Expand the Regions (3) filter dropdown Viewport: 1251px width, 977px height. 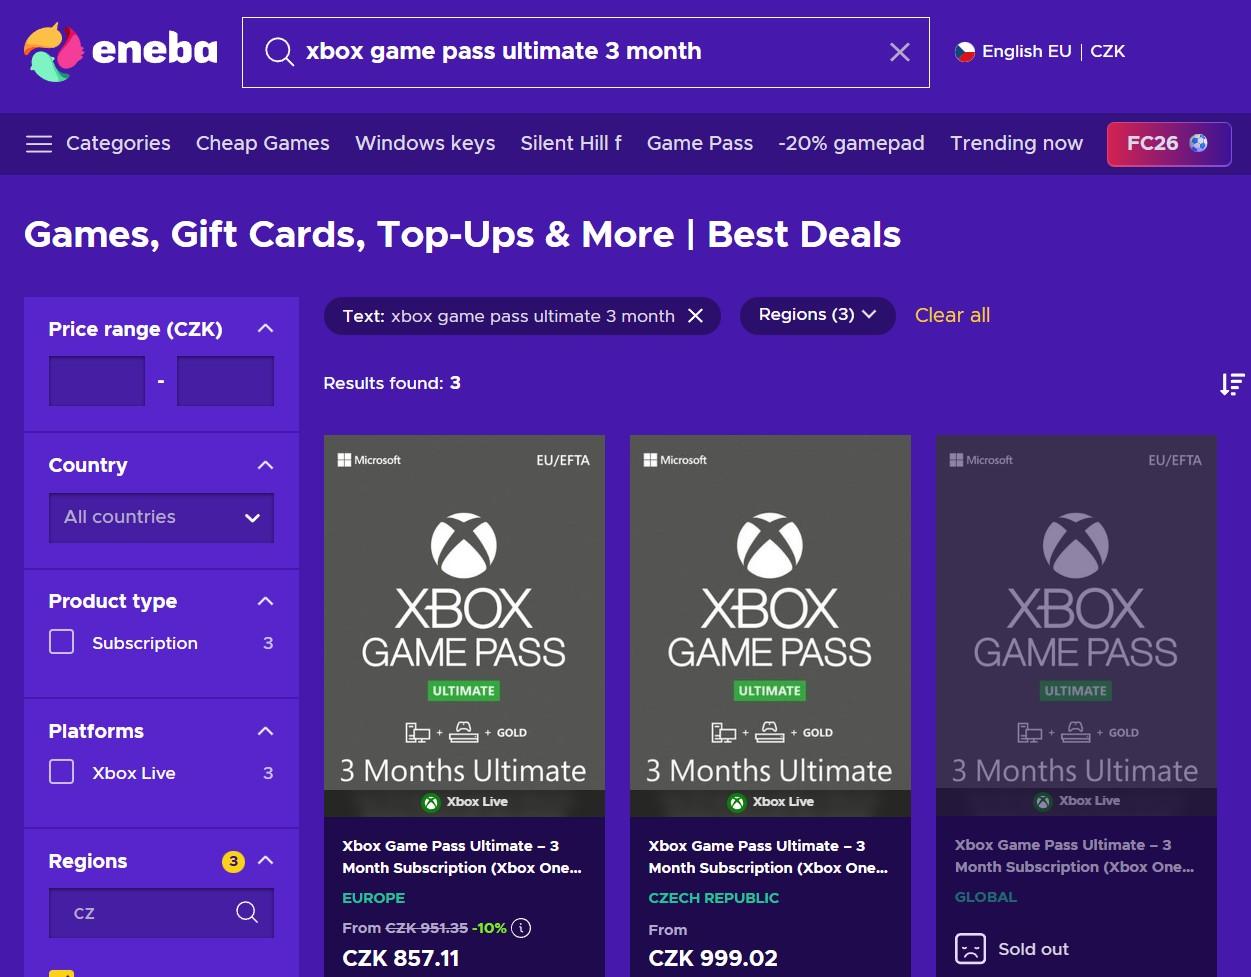coord(817,315)
